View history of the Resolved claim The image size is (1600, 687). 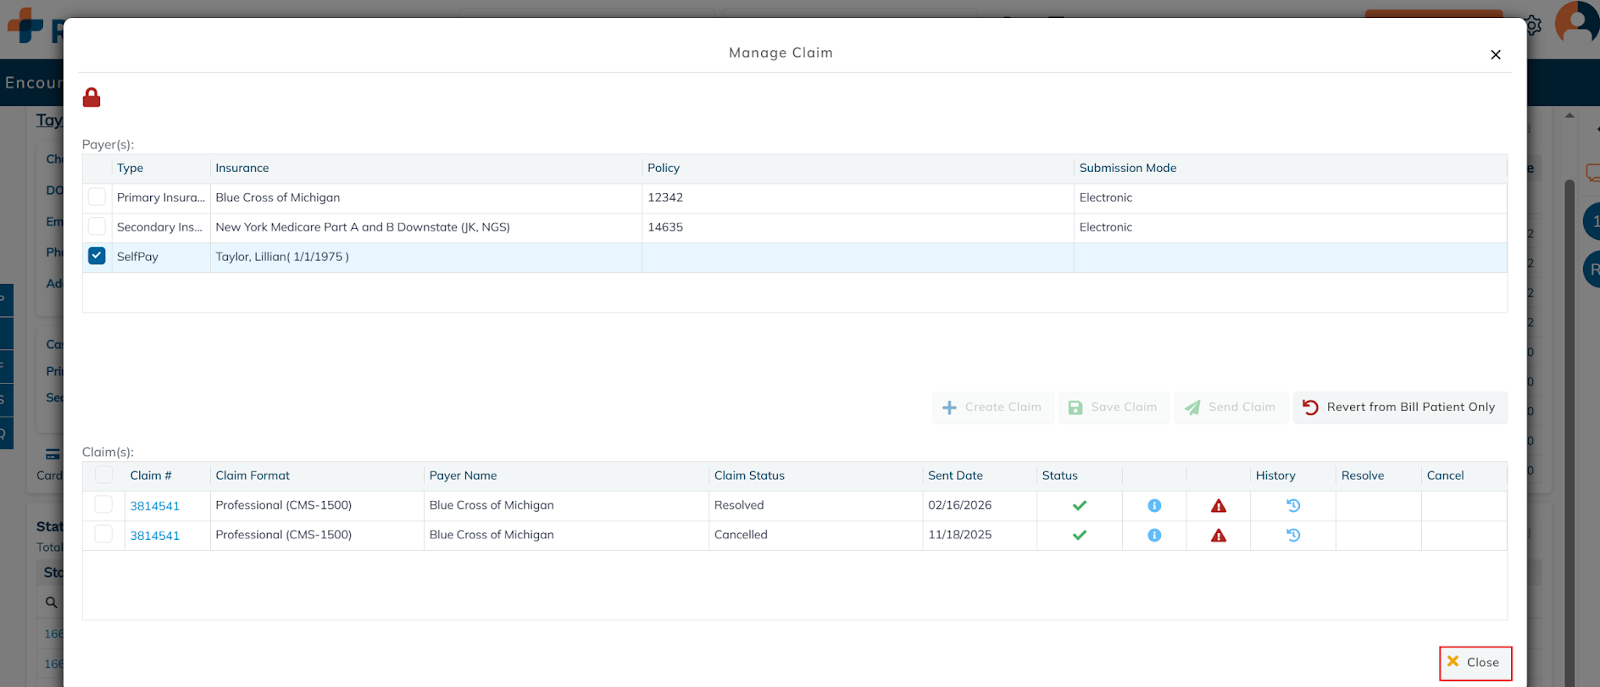point(1293,506)
